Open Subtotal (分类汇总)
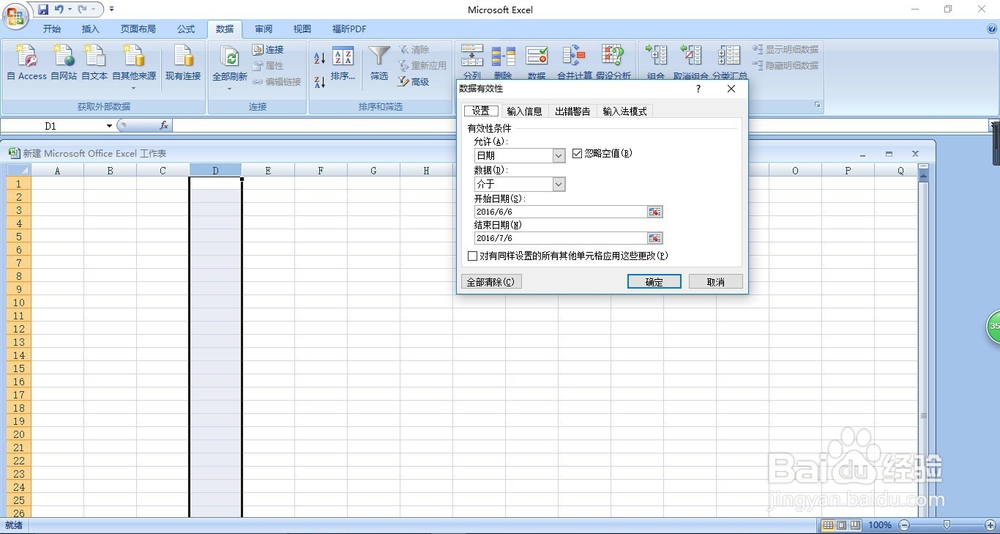This screenshot has width=1000, height=534. 730,62
